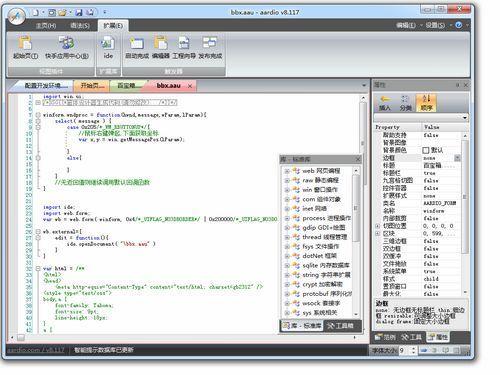Click the 工程向导 project wizard icon

pyautogui.click(x=184, y=43)
